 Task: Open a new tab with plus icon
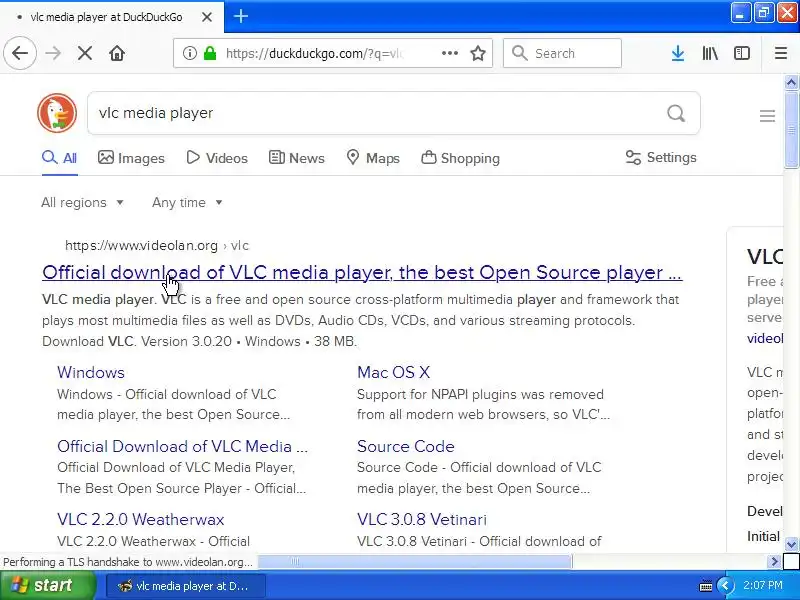tap(241, 16)
